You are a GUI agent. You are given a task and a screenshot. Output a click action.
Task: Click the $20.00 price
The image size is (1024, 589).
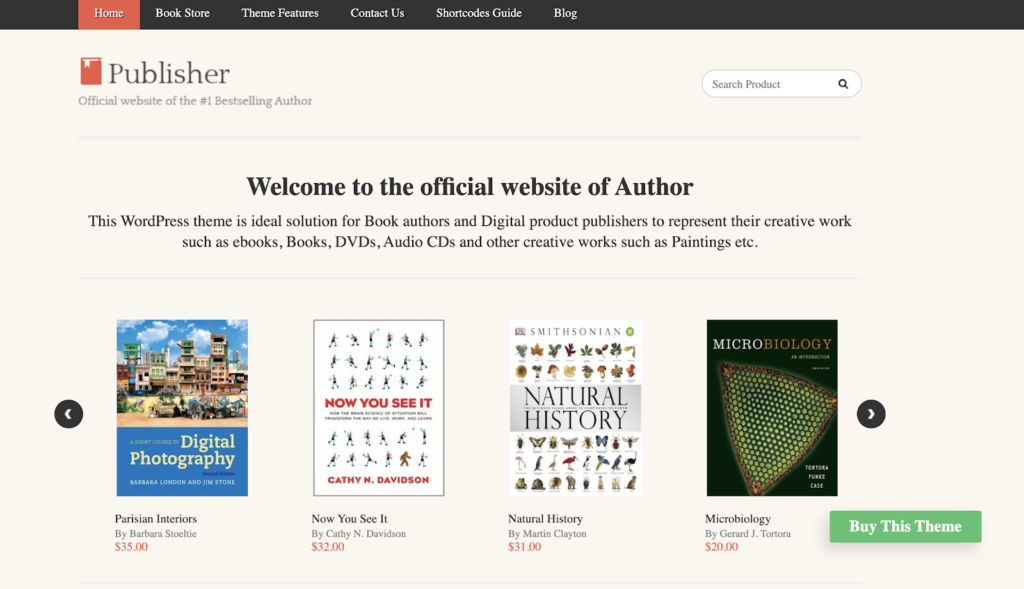721,547
